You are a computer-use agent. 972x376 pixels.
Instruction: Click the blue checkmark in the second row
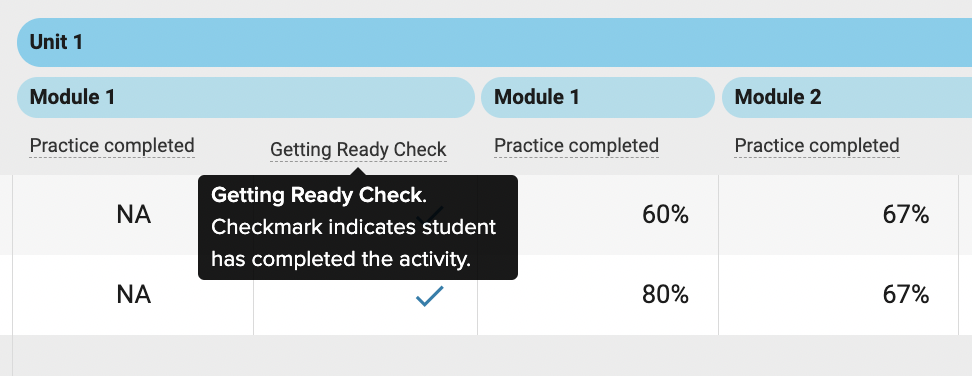click(430, 295)
